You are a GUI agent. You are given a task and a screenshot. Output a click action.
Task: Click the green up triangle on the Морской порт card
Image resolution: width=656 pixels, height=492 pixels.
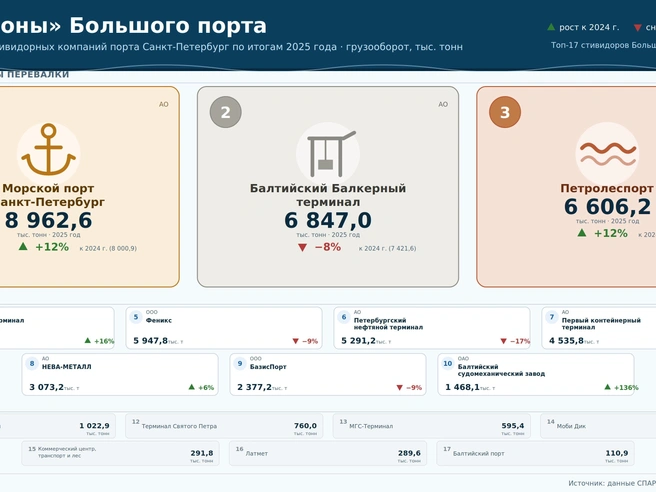coord(23,247)
